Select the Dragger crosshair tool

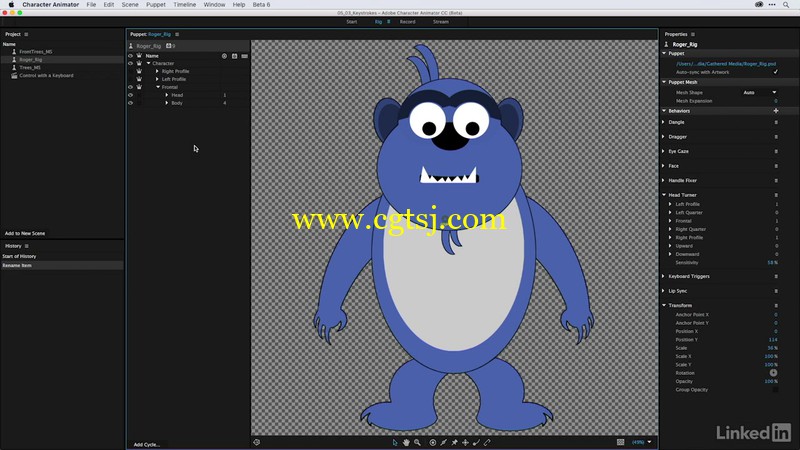pyautogui.click(x=465, y=442)
